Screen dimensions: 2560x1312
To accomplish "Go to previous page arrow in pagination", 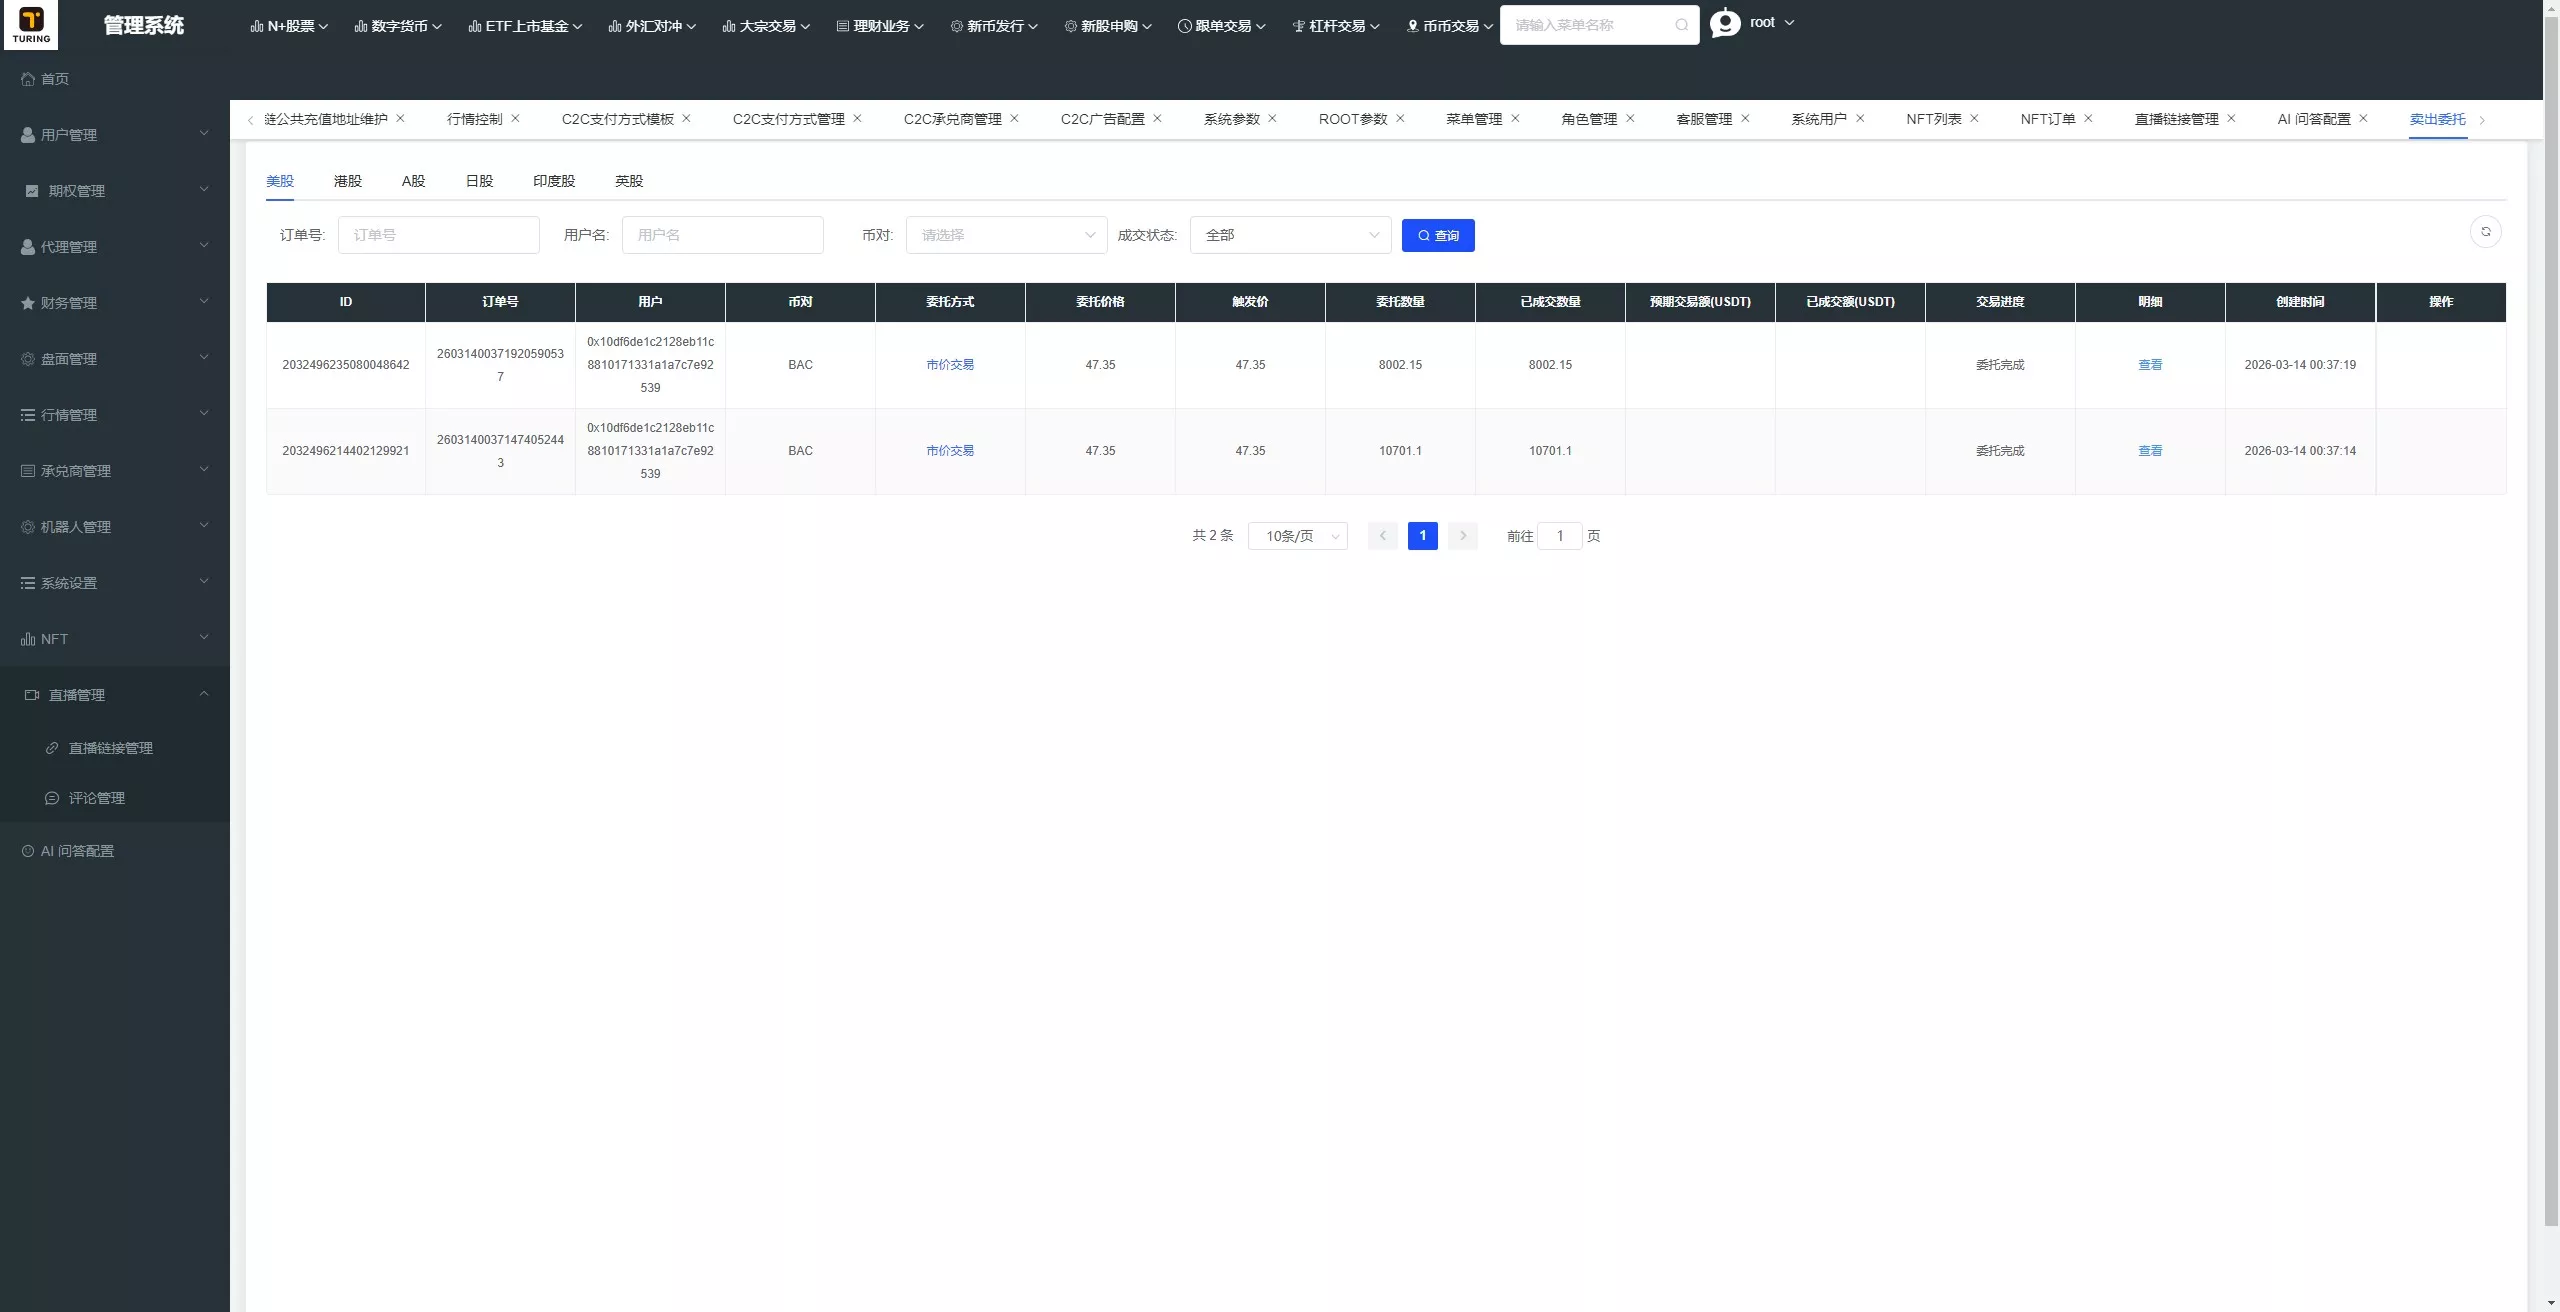I will 1383,536.
